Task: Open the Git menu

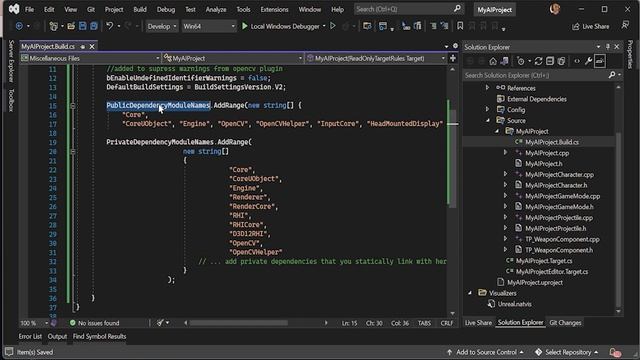Action: coord(91,9)
